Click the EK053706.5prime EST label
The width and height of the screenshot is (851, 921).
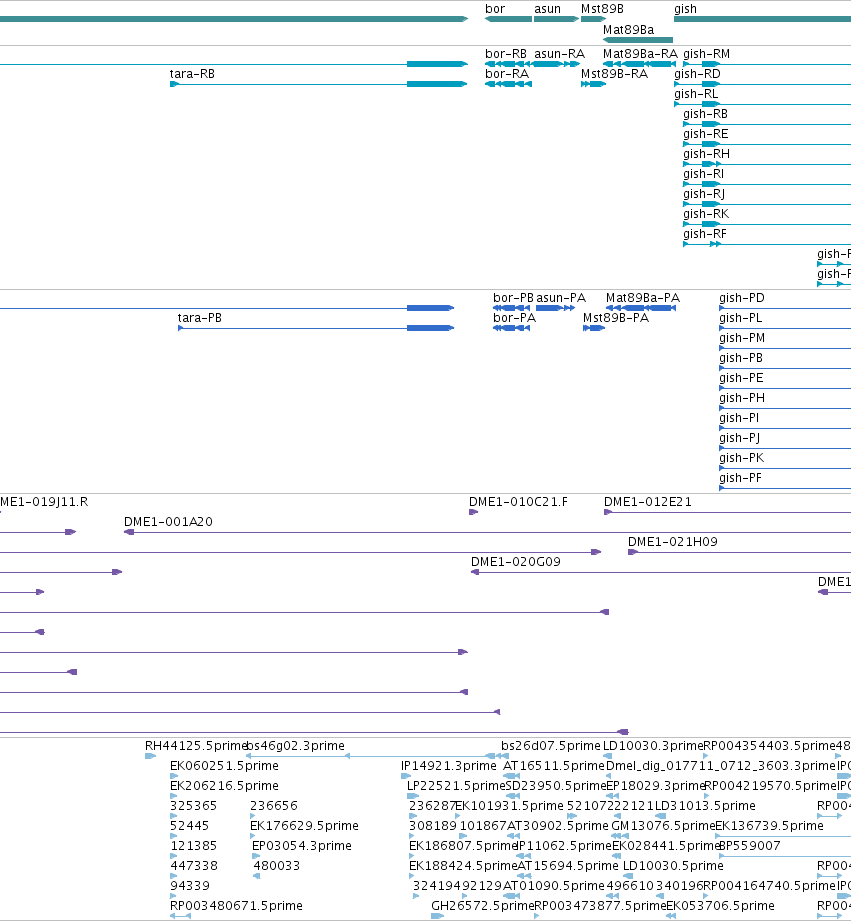tap(720, 905)
